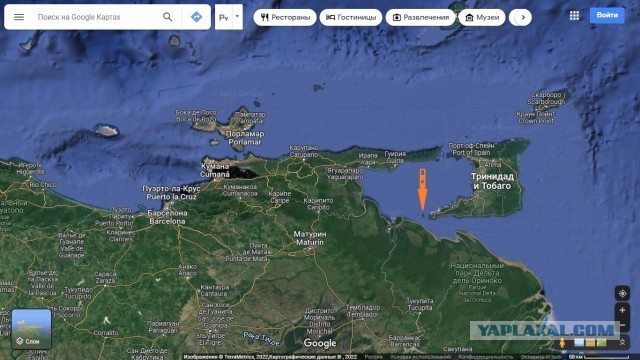Click the Эль-Тигре El Tigre label
This screenshot has height=360, width=640.
coord(211,339)
